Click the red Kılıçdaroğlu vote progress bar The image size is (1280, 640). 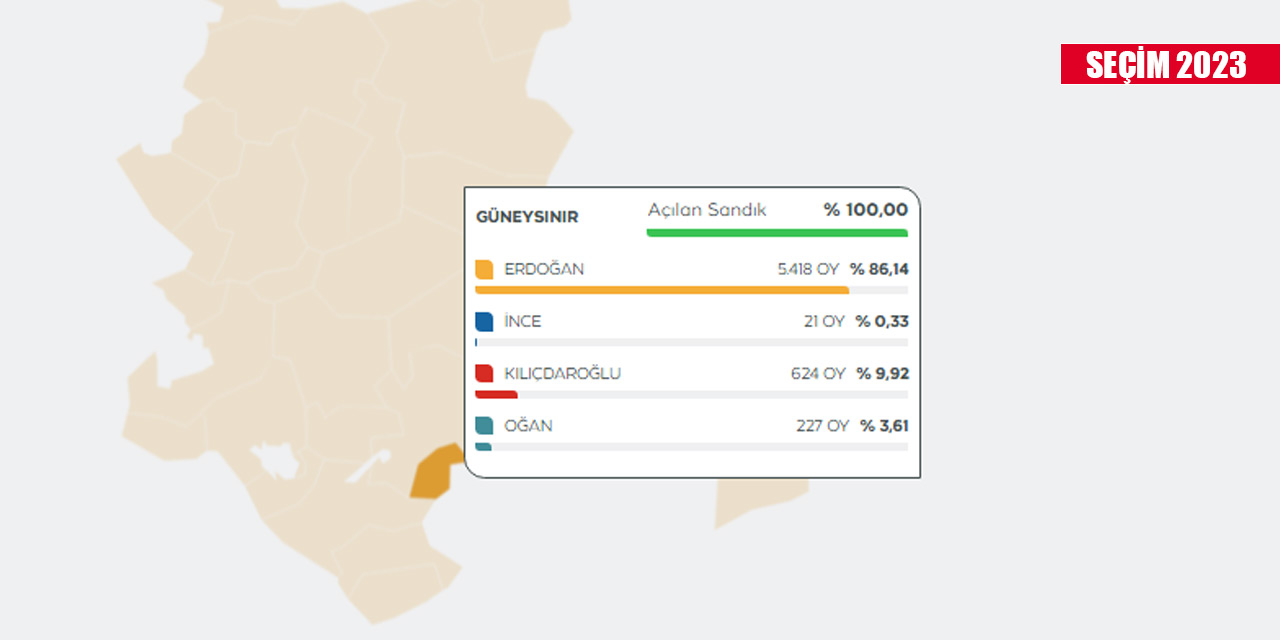coord(496,395)
